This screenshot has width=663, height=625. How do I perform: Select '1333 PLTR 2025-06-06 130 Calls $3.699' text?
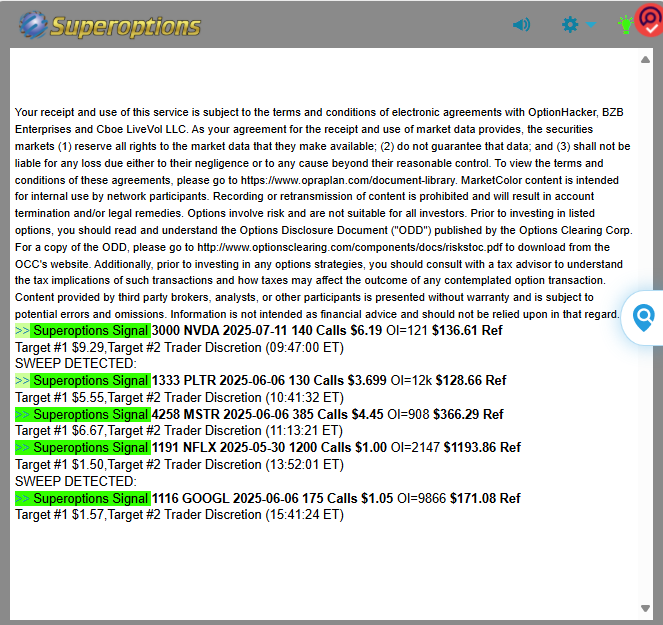click(x=269, y=380)
